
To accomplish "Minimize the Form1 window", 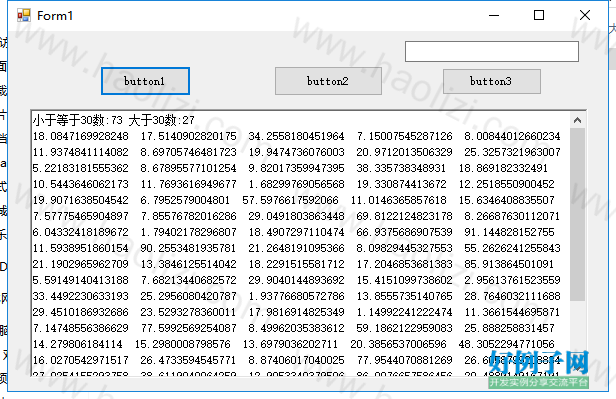I will pos(494,15).
